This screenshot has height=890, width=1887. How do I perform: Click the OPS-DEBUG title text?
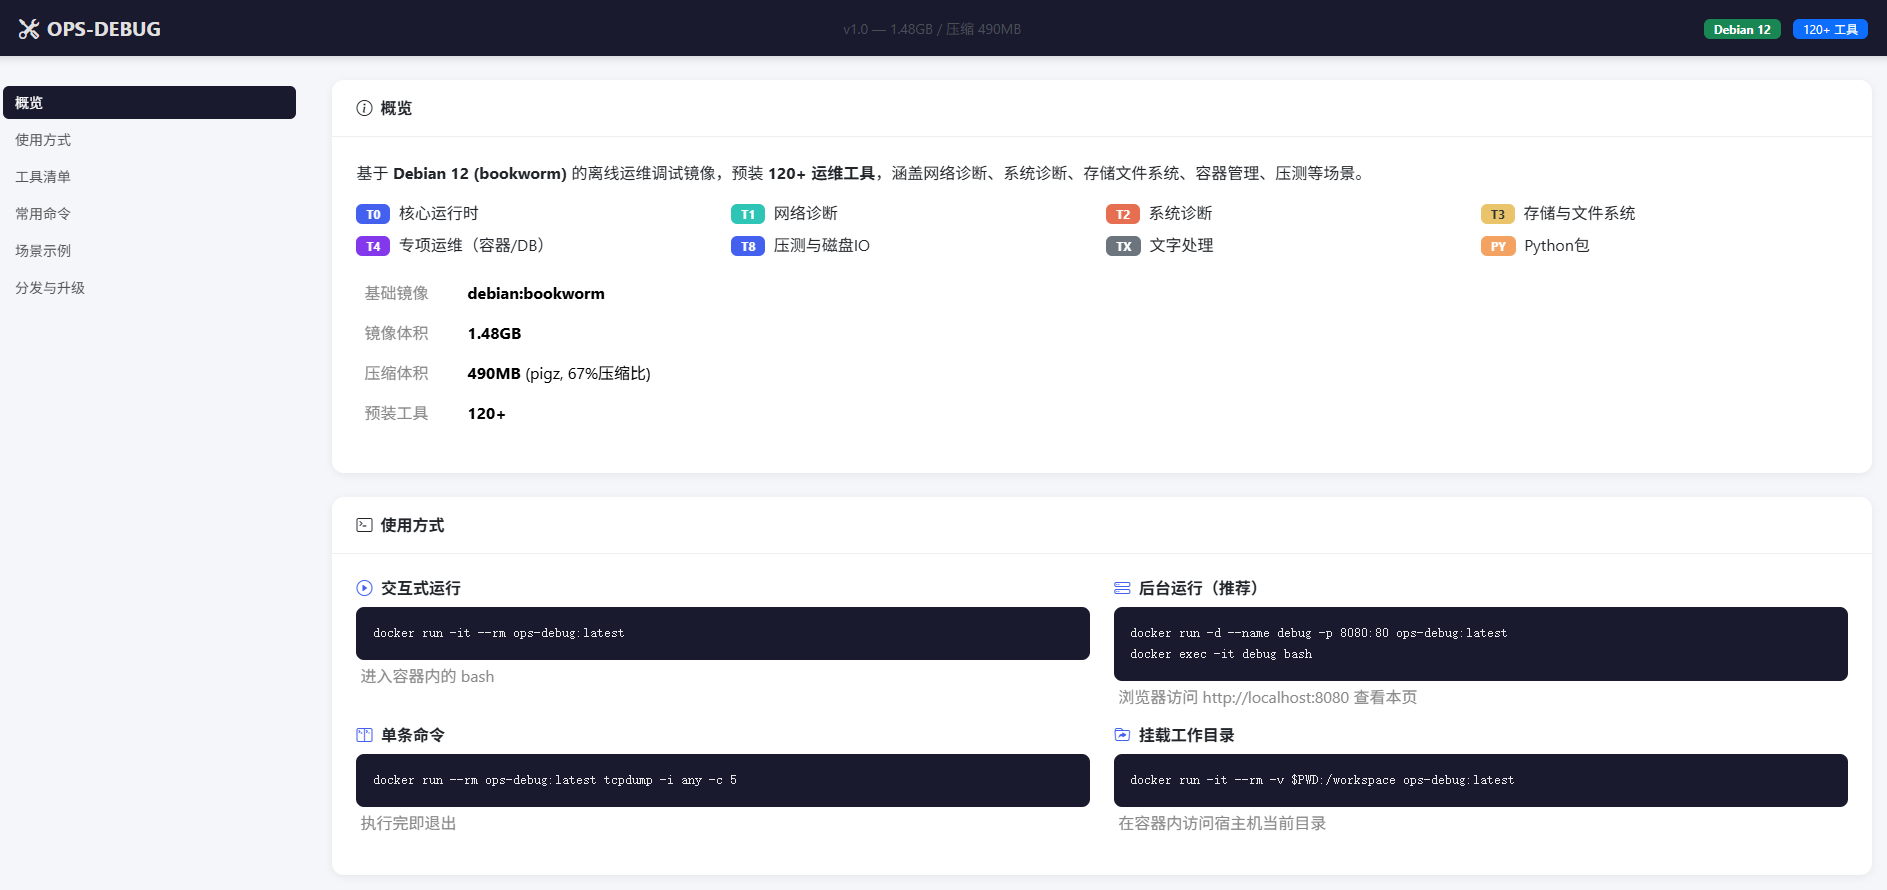pos(104,29)
